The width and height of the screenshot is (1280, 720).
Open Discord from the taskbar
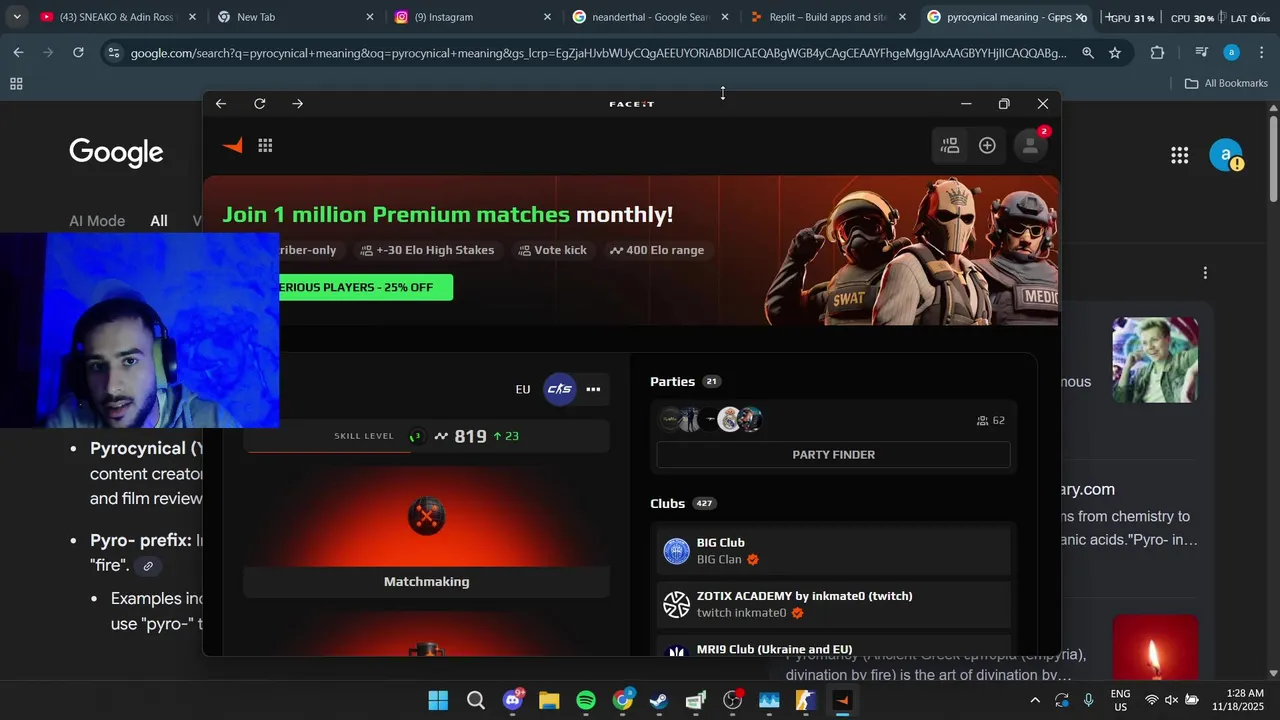[514, 701]
